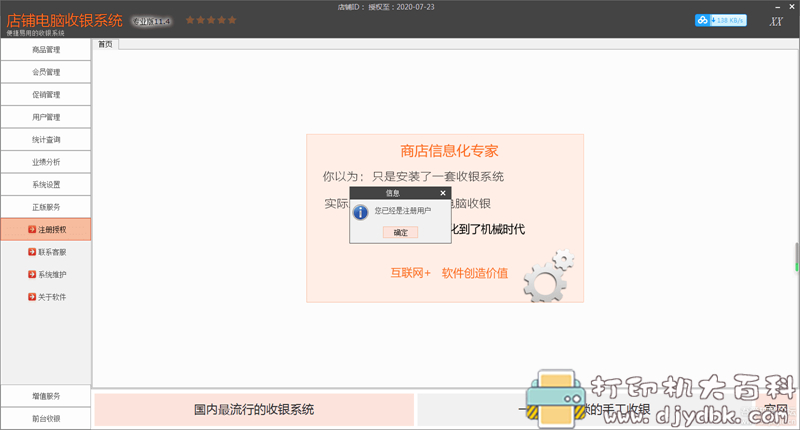Click the 互联网+ text
Image resolution: width=800 pixels, height=430 pixels.
[411, 273]
